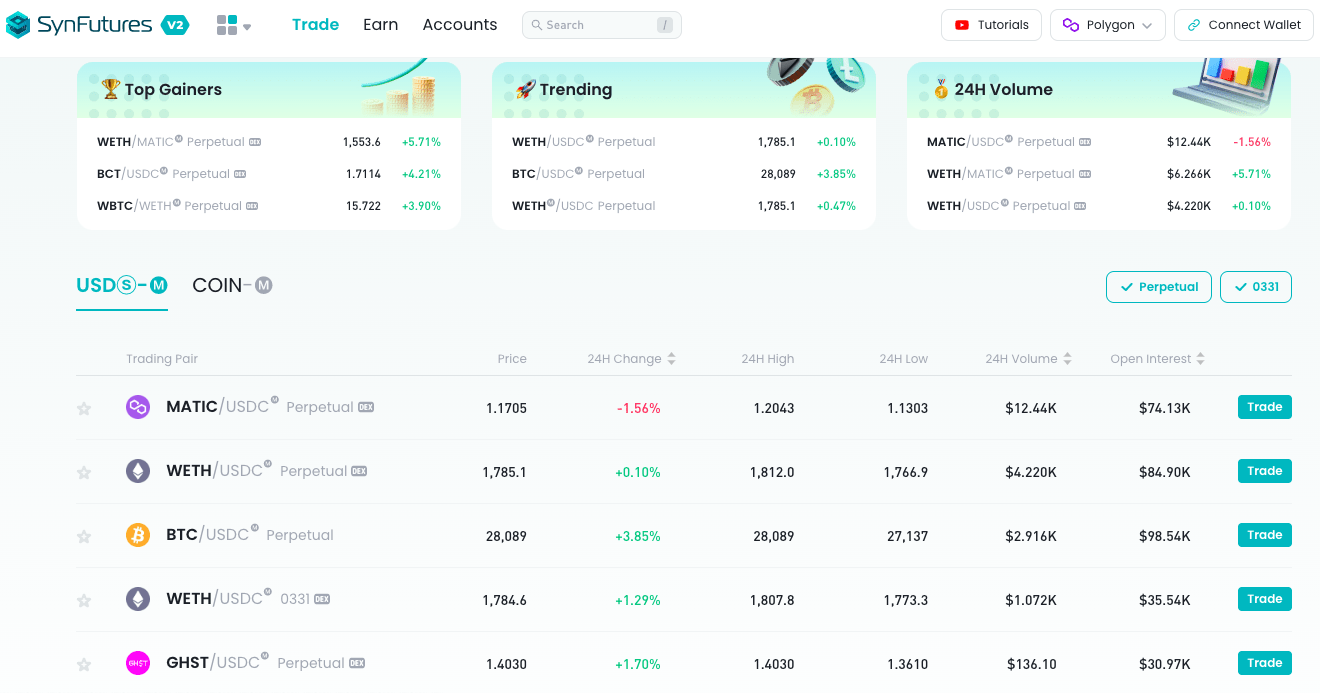Toggle the Perpetual filter

pos(1159,287)
